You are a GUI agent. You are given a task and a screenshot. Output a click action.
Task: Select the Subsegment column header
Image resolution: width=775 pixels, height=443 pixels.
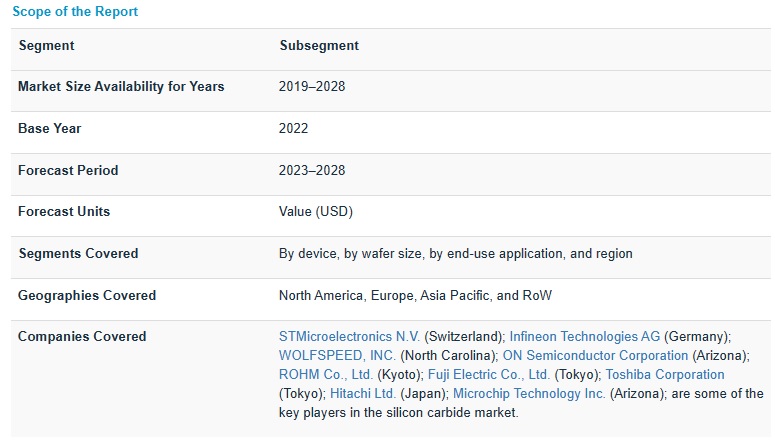319,46
